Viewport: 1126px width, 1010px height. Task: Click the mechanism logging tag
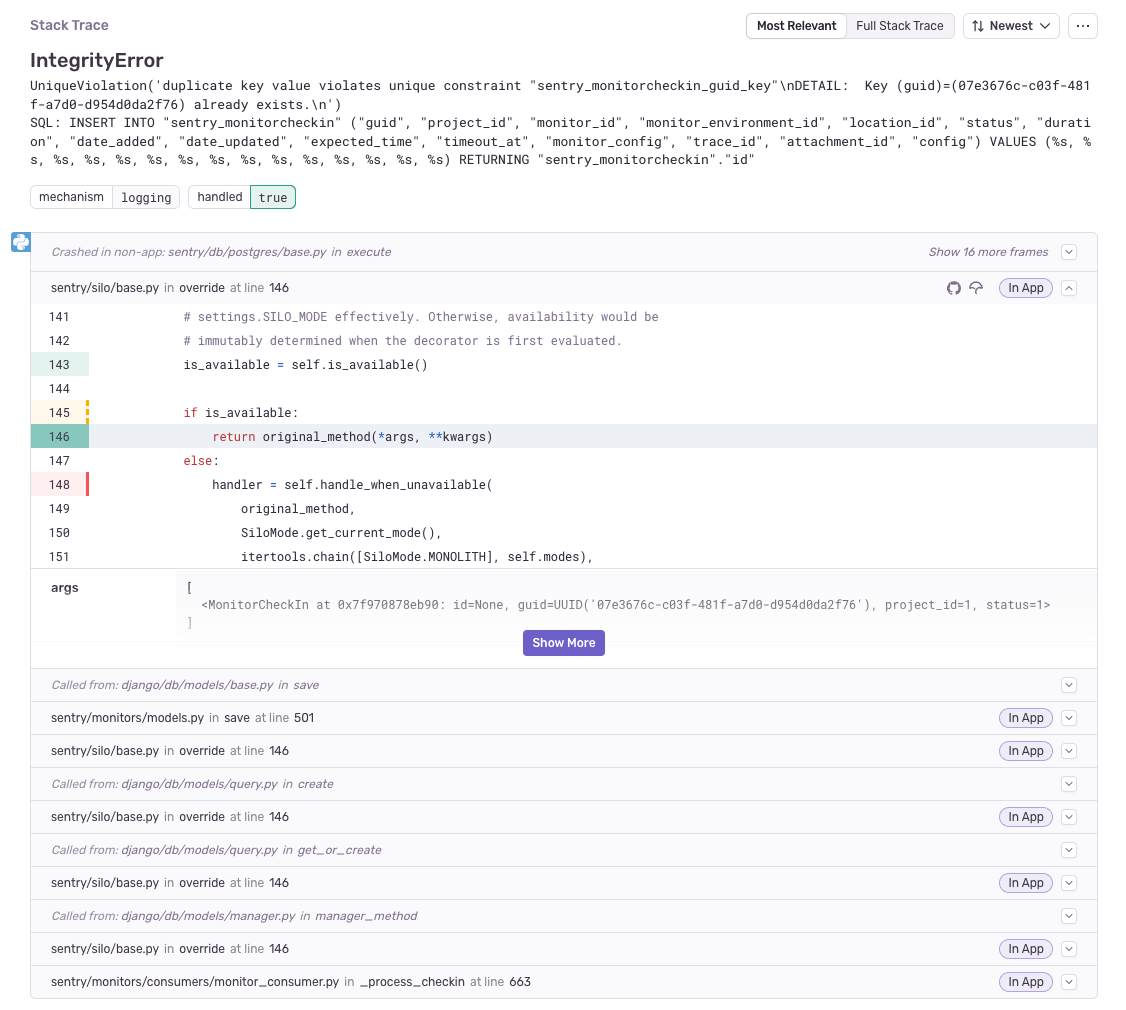coord(105,197)
